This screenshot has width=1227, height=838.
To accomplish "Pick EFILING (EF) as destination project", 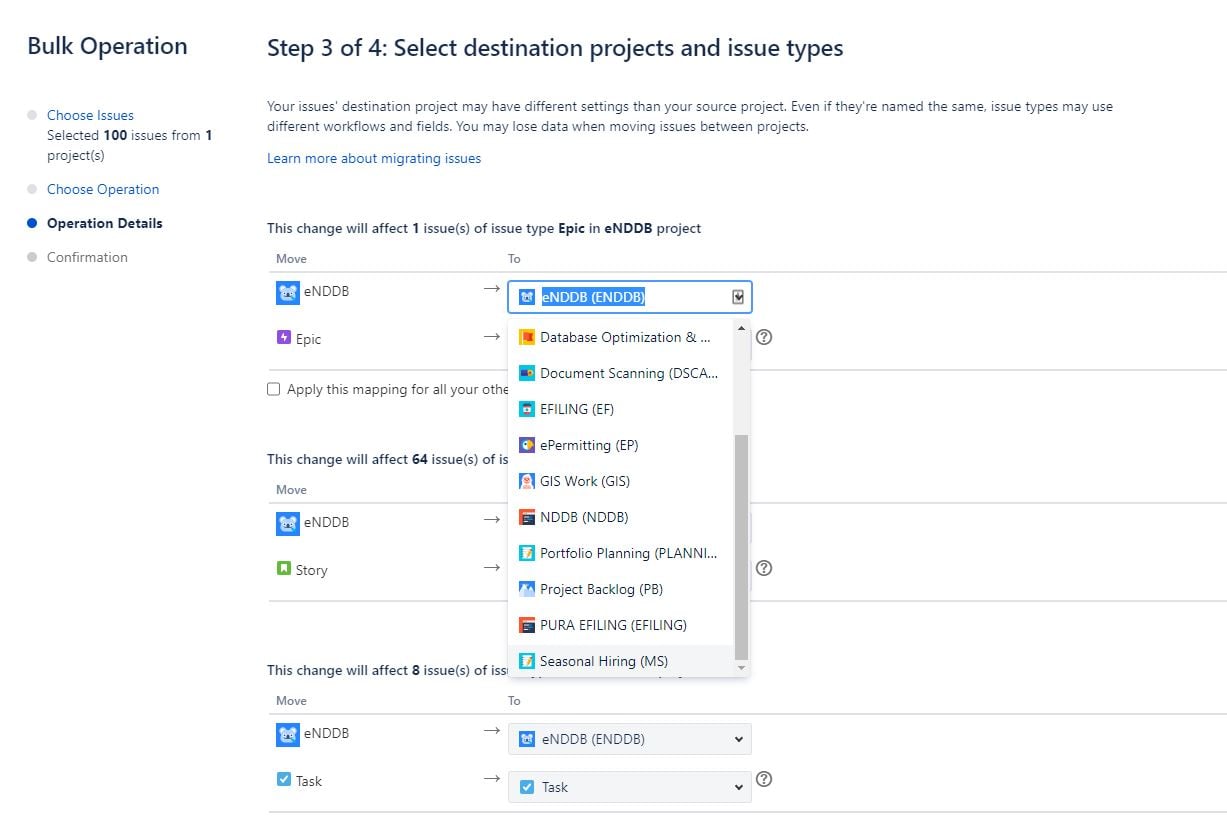I will coord(621,409).
